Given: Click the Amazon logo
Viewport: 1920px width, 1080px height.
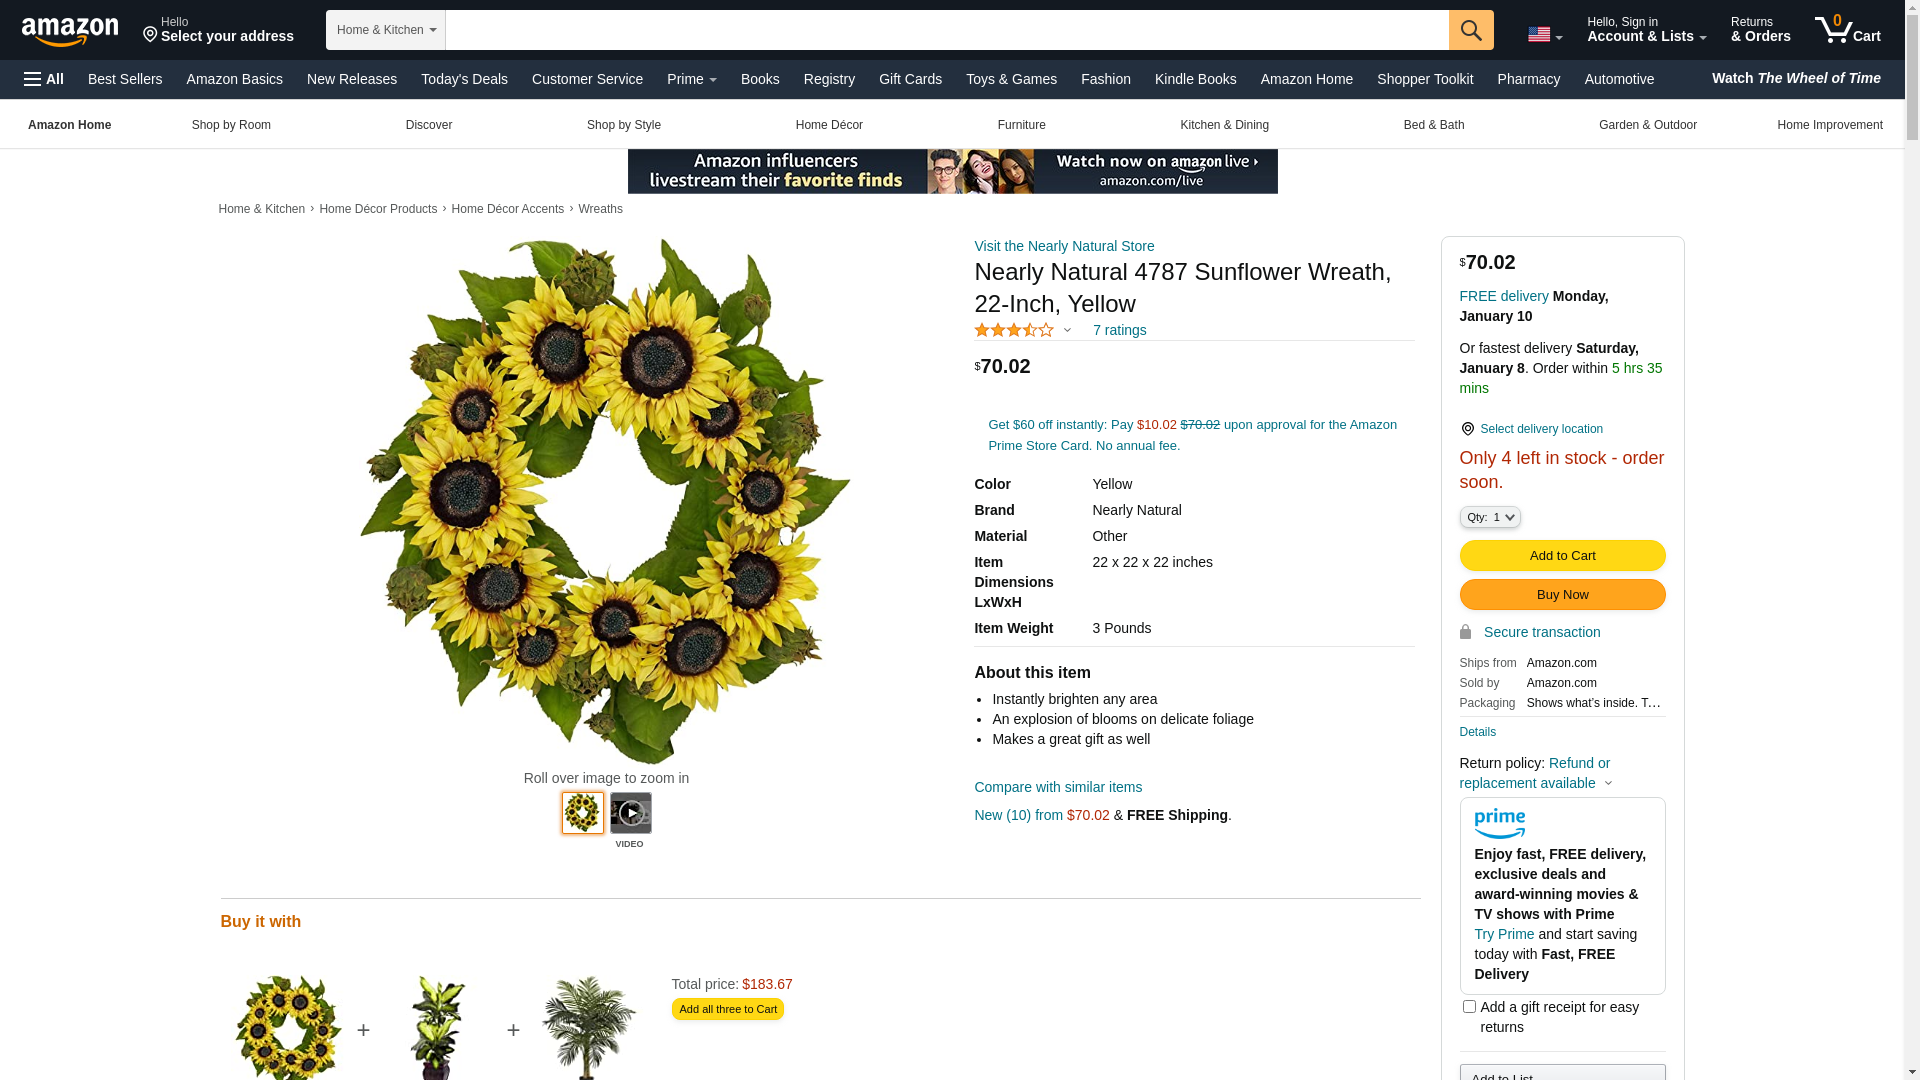Looking at the screenshot, I should click(70, 31).
